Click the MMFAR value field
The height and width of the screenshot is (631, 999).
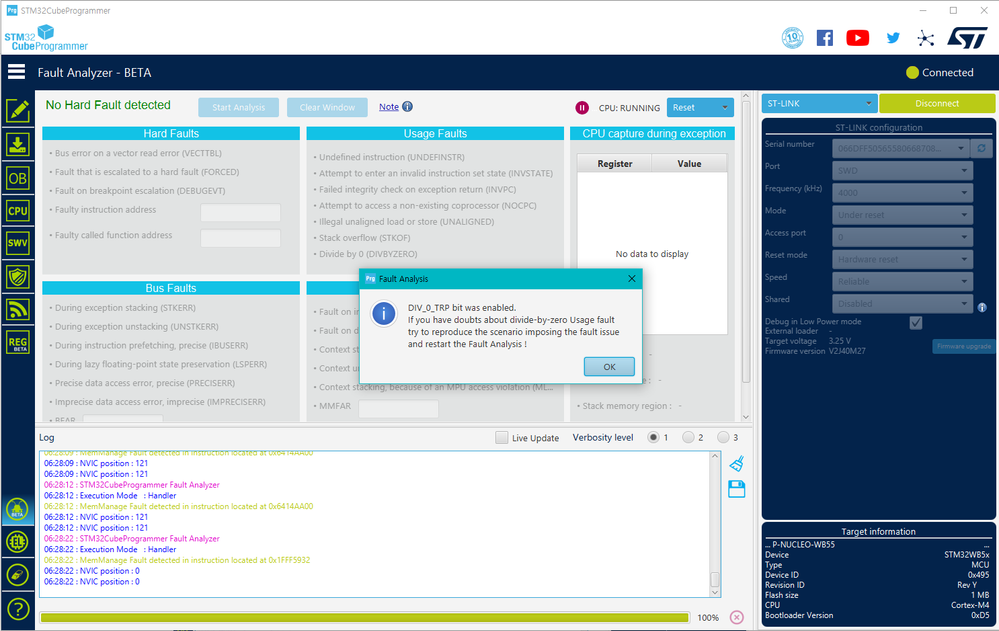click(x=398, y=409)
